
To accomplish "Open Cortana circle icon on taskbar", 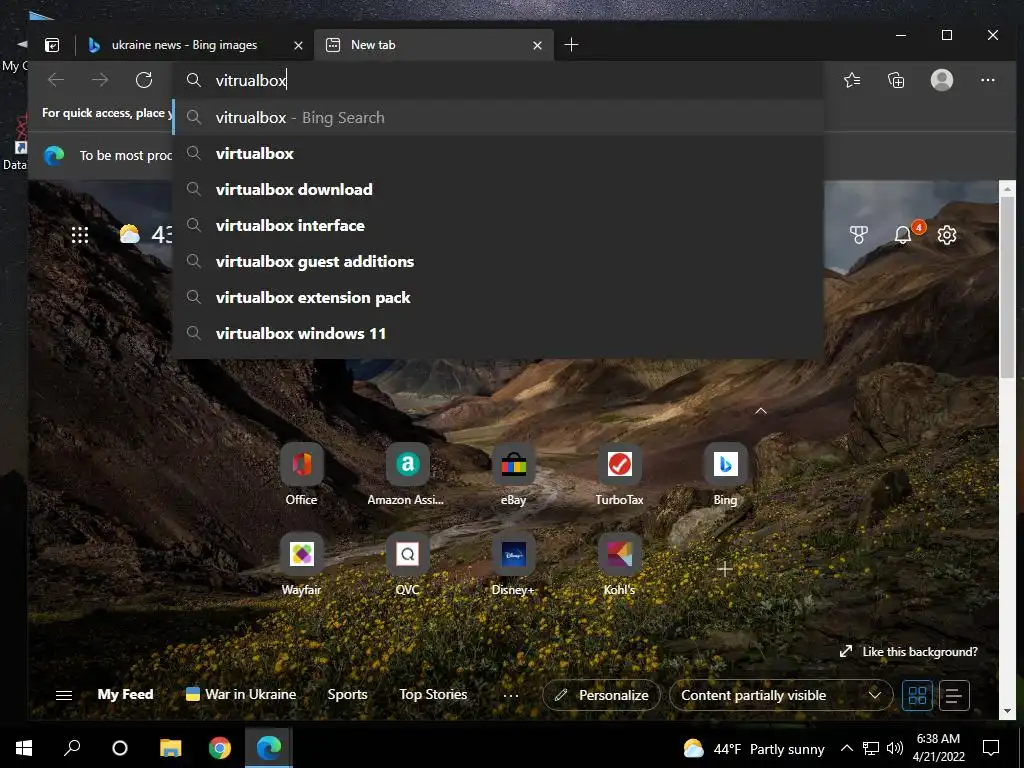I will pyautogui.click(x=120, y=748).
